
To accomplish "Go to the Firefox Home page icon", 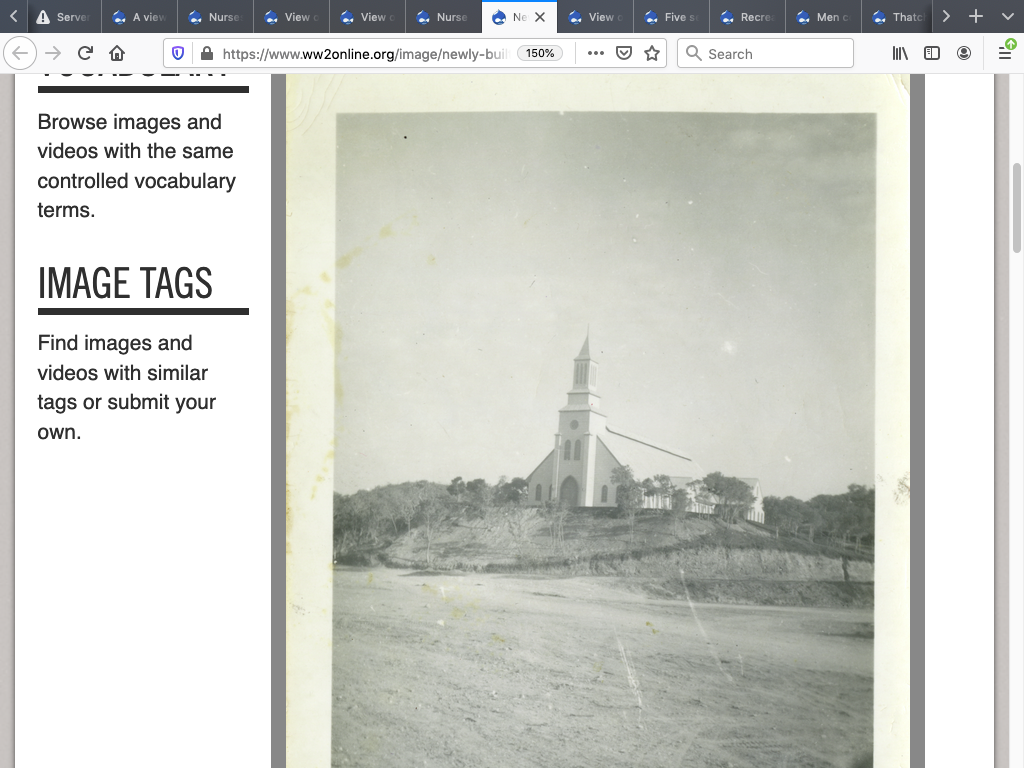I will (x=117, y=53).
